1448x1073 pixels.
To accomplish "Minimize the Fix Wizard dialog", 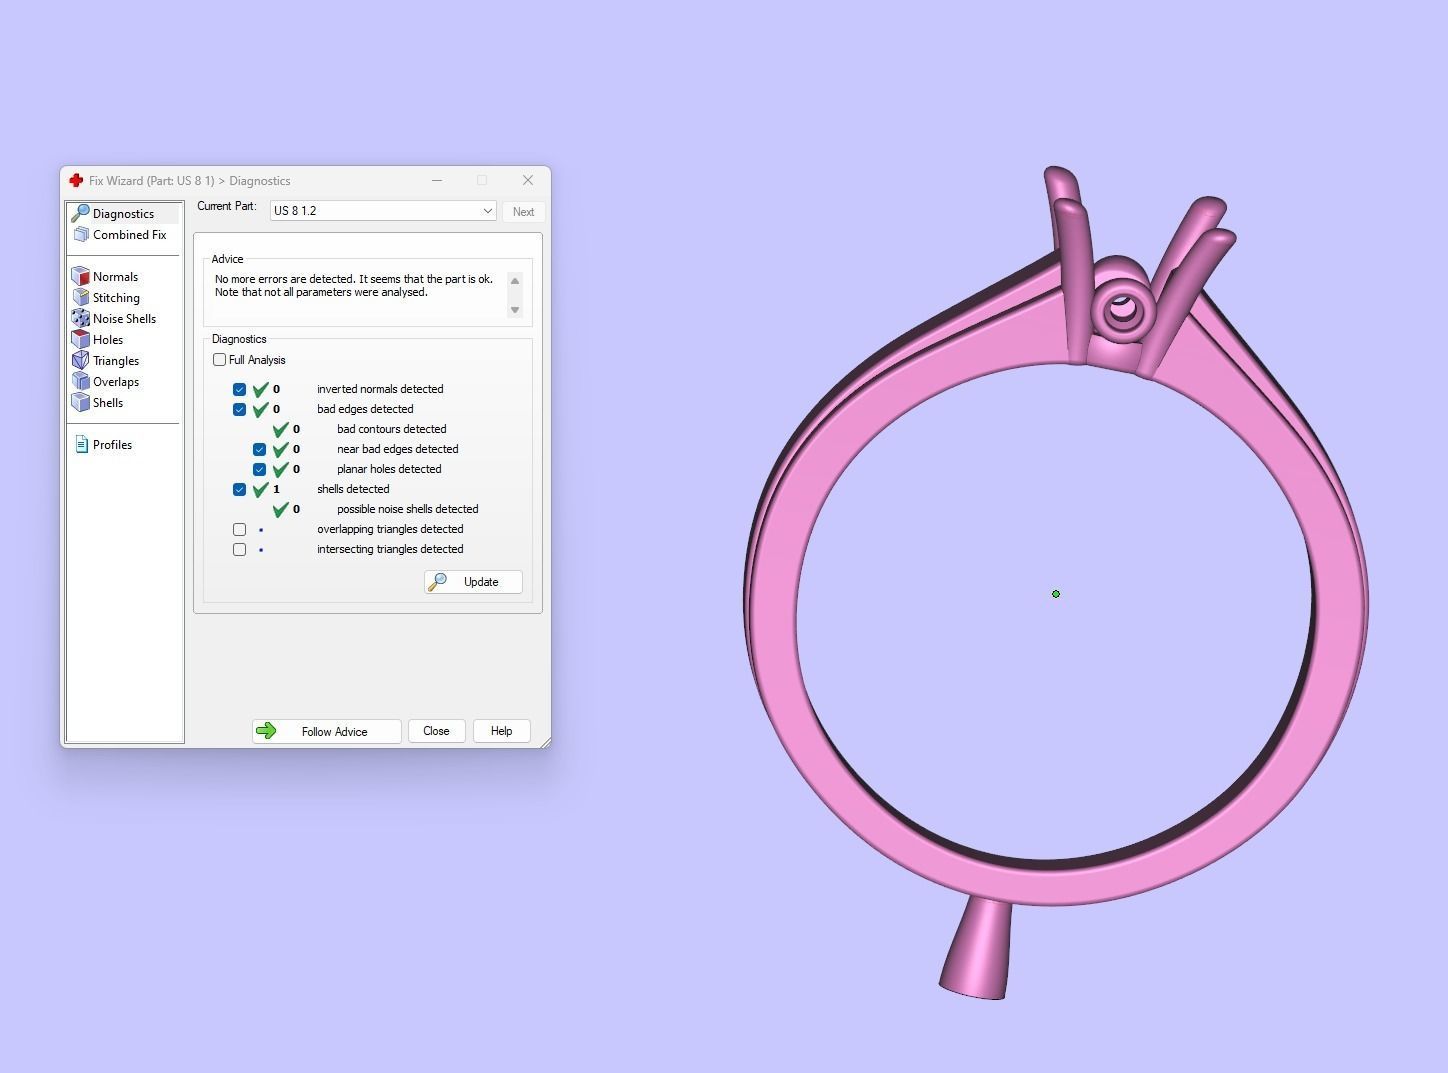I will pos(437,180).
